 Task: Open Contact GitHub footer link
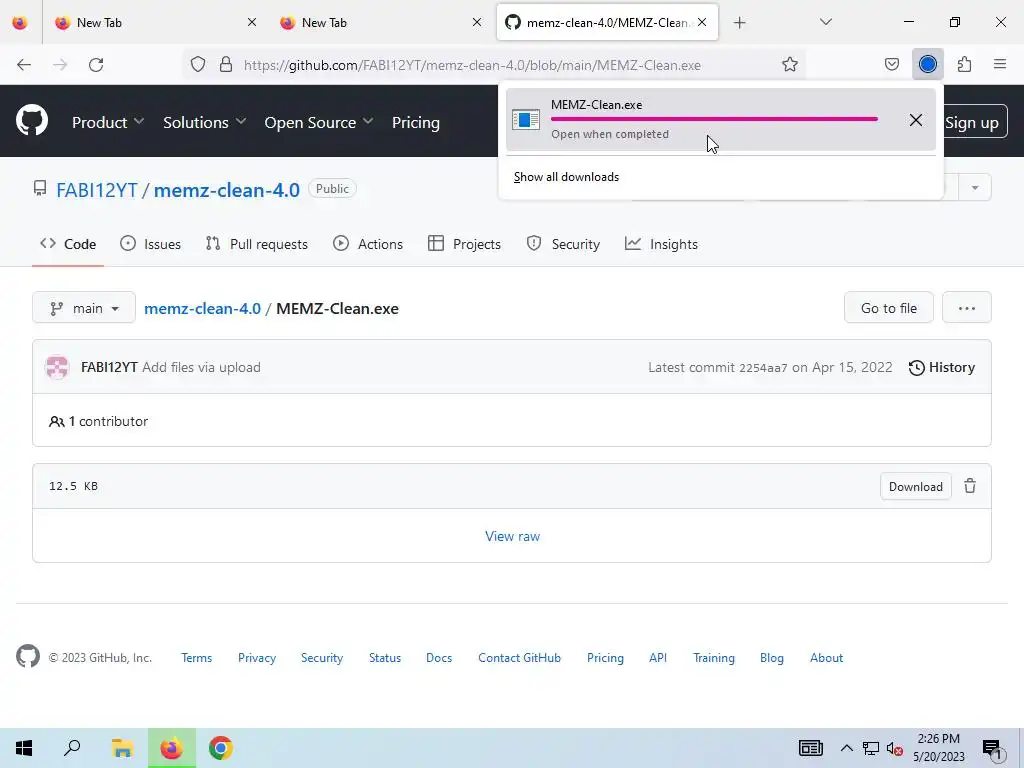[519, 658]
